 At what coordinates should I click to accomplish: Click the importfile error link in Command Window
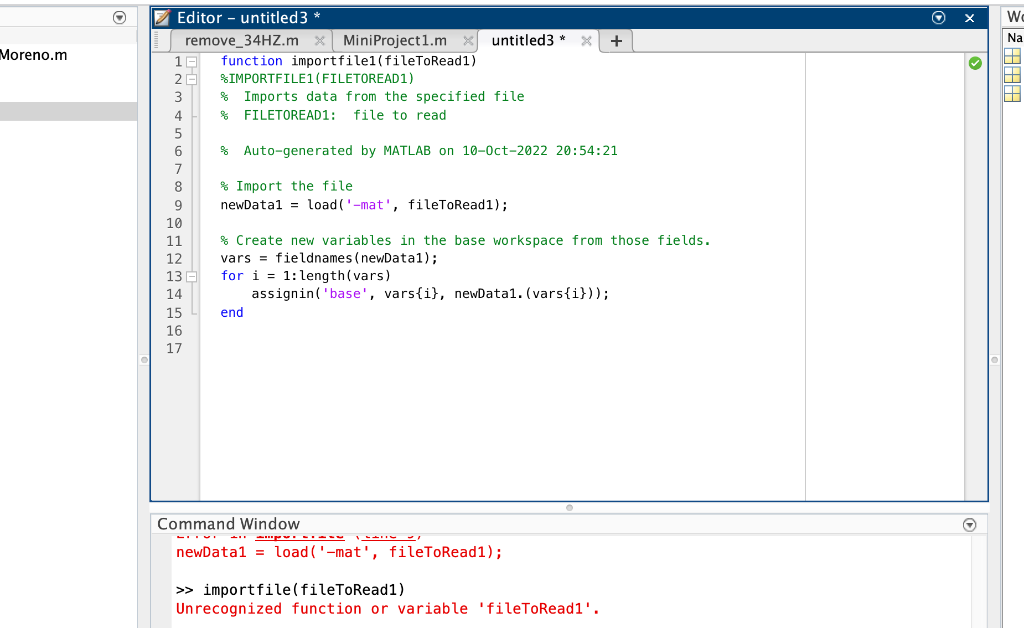[x=300, y=537]
